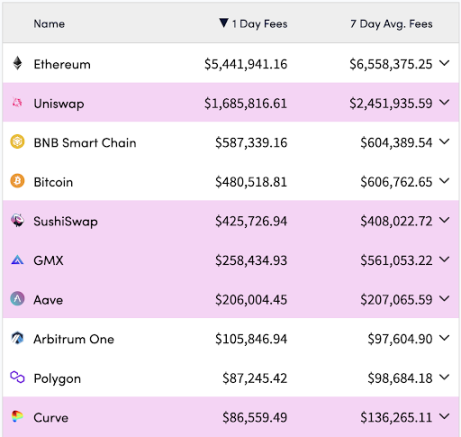Click the BNB Smart Chain yellow icon
This screenshot has width=461, height=437.
(x=17, y=142)
